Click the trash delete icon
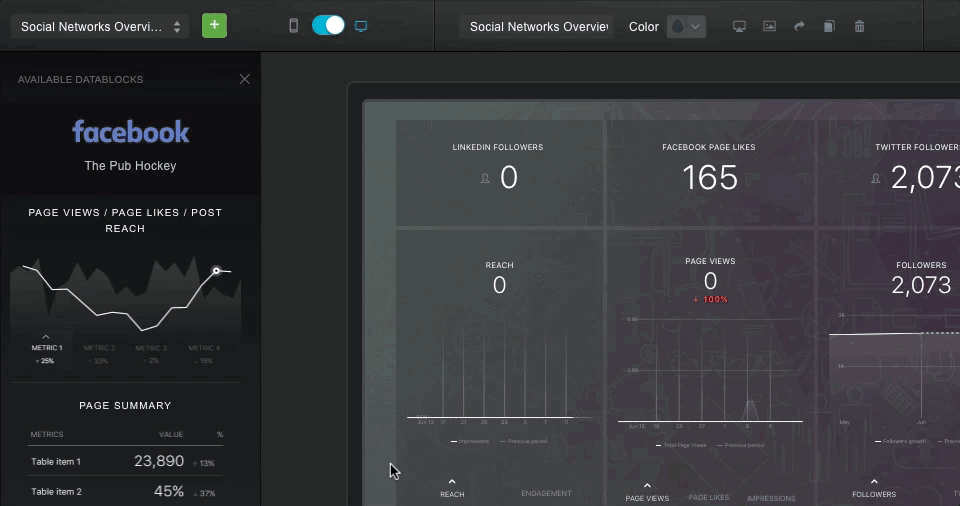This screenshot has width=960, height=506. click(859, 26)
